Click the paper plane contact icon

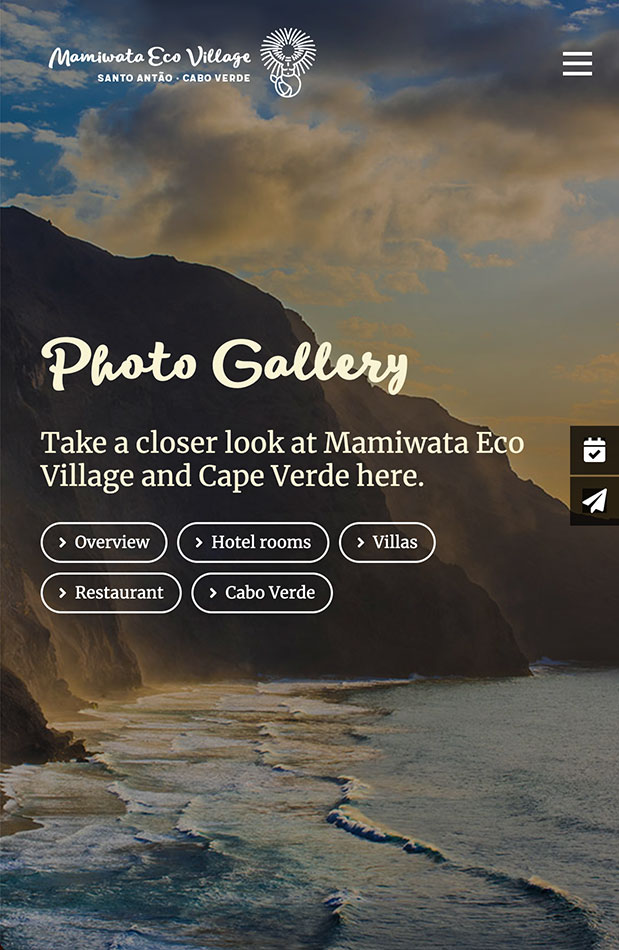(x=594, y=501)
